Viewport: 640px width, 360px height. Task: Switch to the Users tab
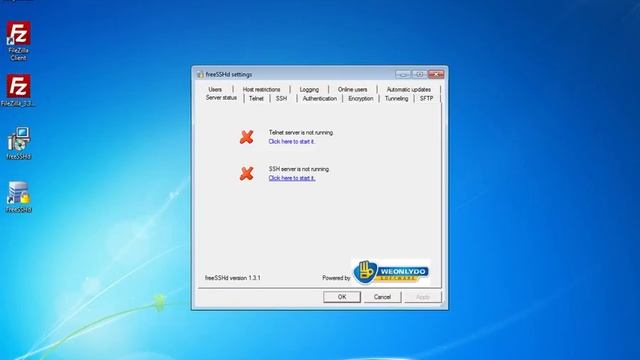point(215,89)
